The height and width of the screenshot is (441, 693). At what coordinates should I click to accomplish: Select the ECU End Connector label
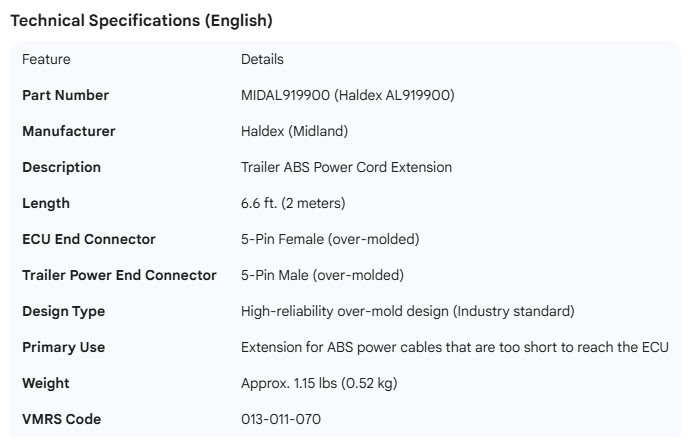coord(88,239)
